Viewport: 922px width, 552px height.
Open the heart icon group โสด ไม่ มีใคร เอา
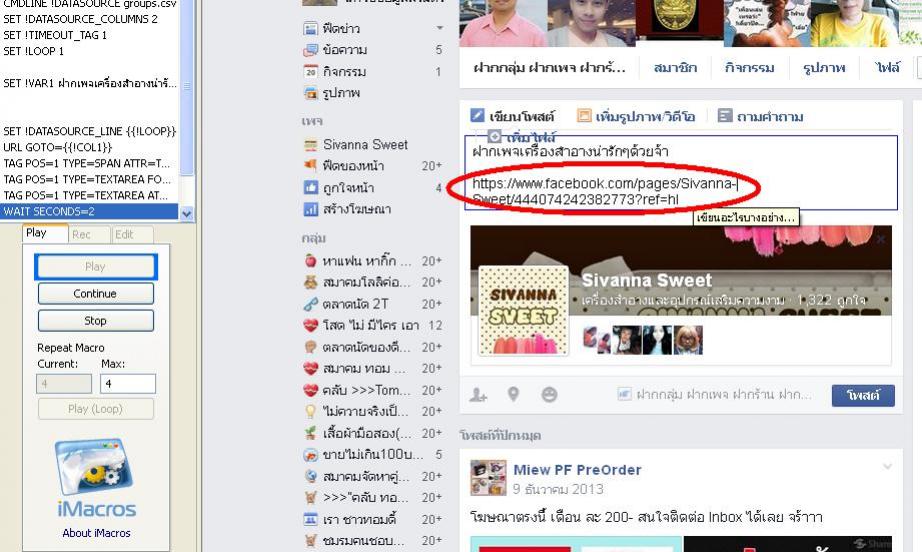click(310, 325)
